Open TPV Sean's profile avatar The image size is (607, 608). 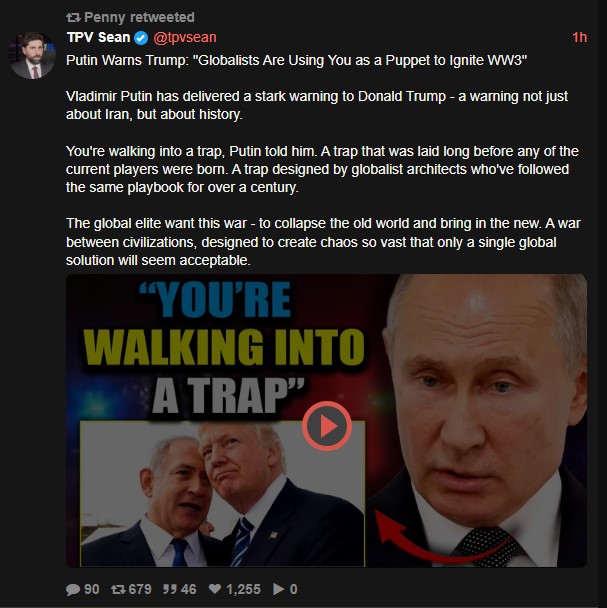pos(33,55)
